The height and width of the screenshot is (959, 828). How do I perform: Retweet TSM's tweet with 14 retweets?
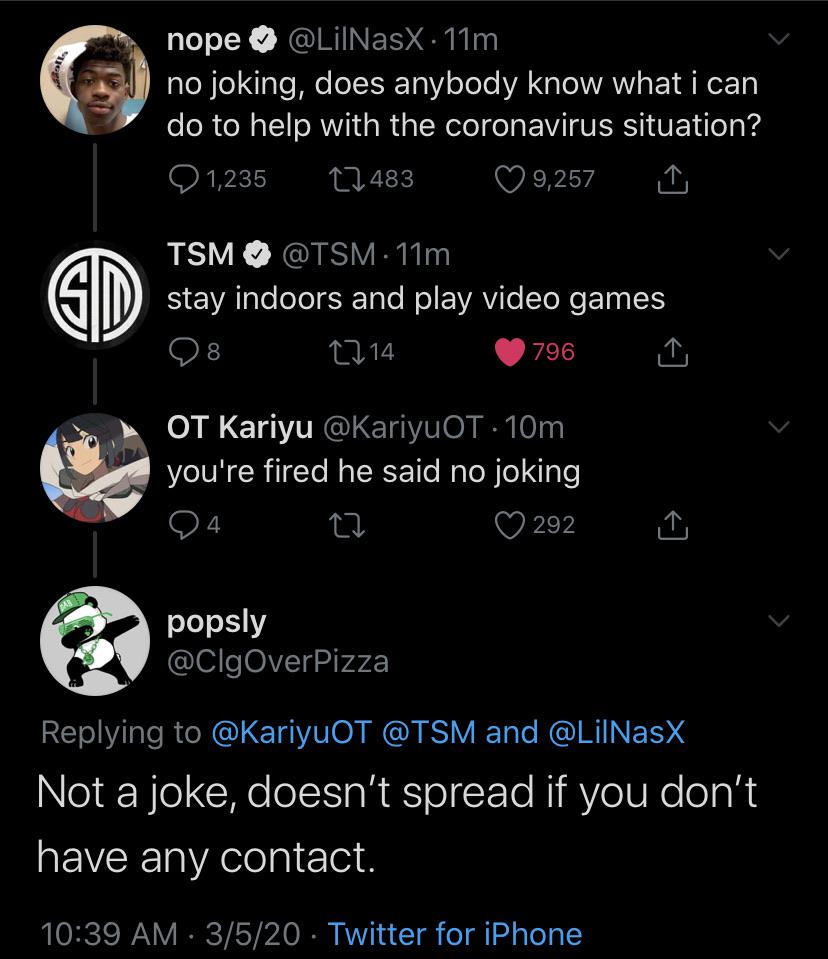coord(345,351)
